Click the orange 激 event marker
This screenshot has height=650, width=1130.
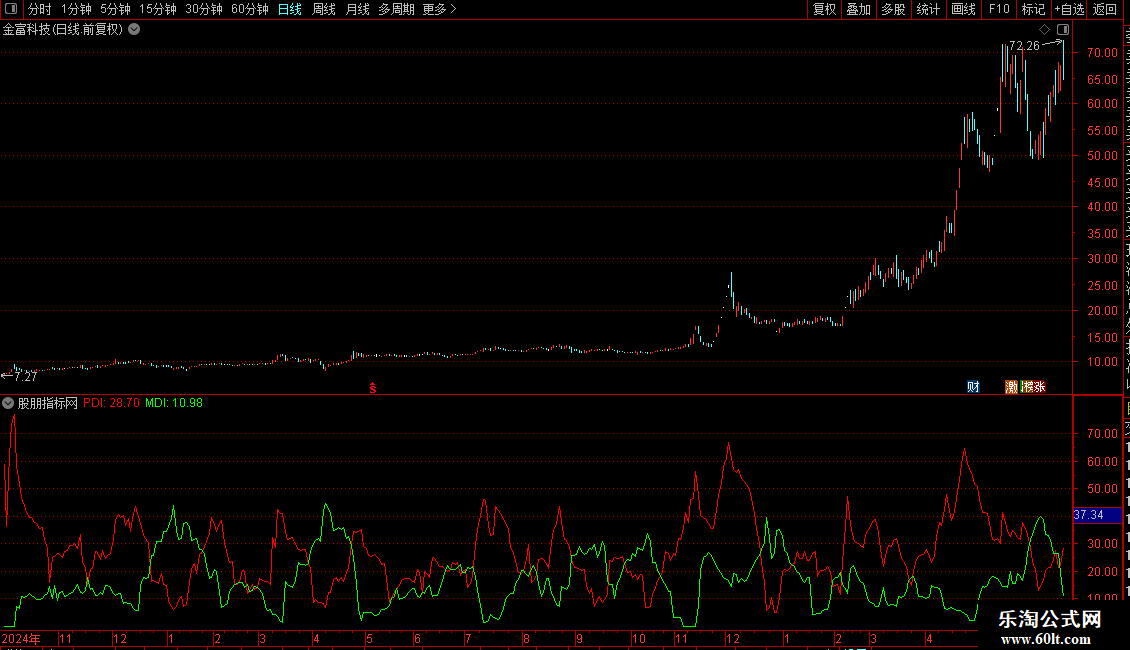pyautogui.click(x=1011, y=387)
